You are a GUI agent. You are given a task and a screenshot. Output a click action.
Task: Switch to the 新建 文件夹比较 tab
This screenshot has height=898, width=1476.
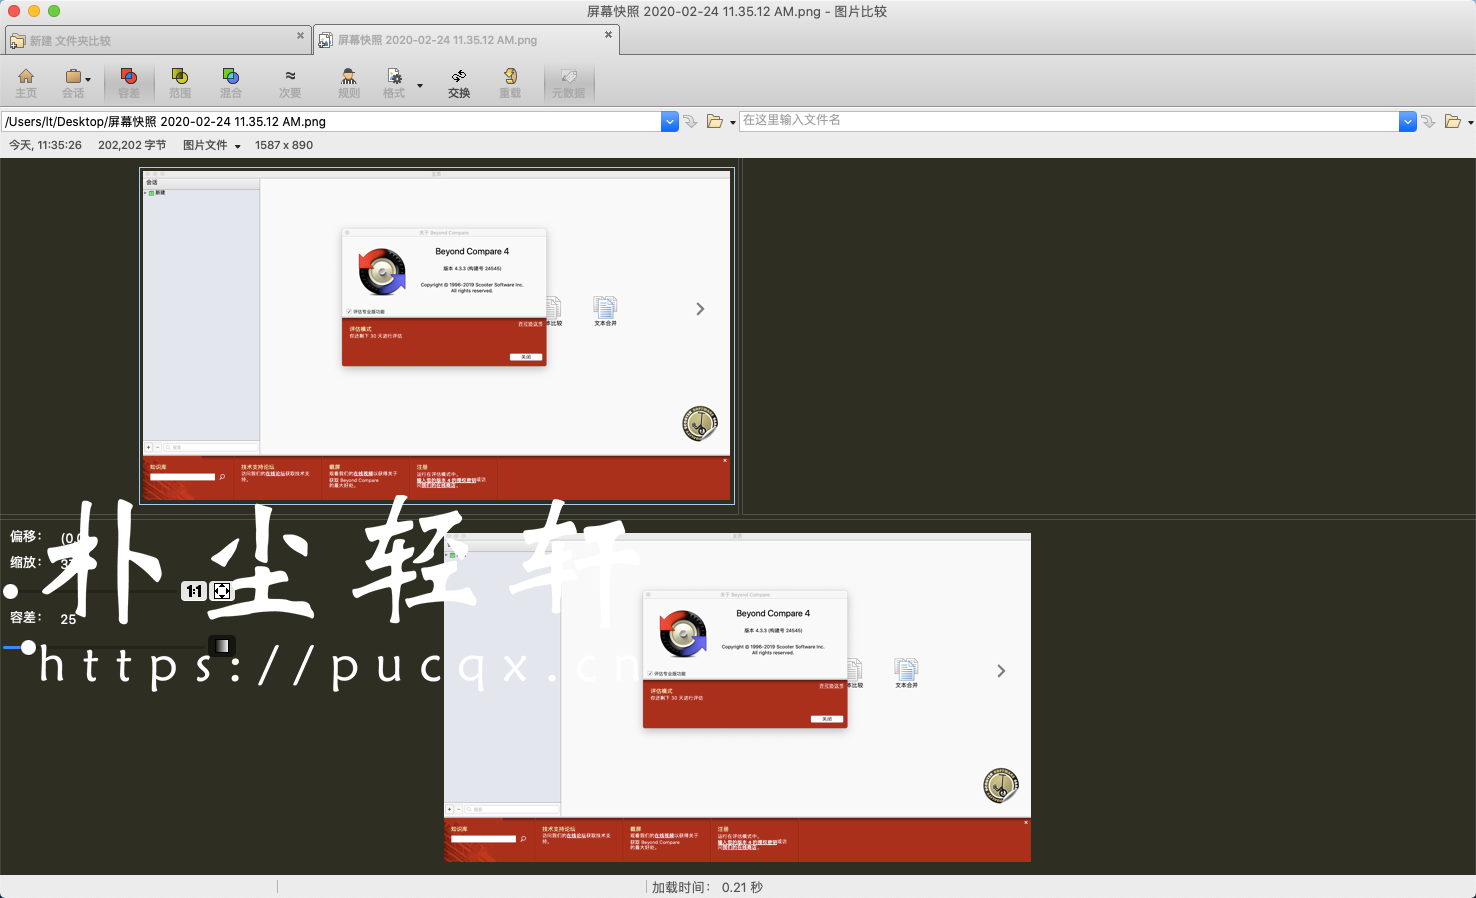pyautogui.click(x=158, y=40)
